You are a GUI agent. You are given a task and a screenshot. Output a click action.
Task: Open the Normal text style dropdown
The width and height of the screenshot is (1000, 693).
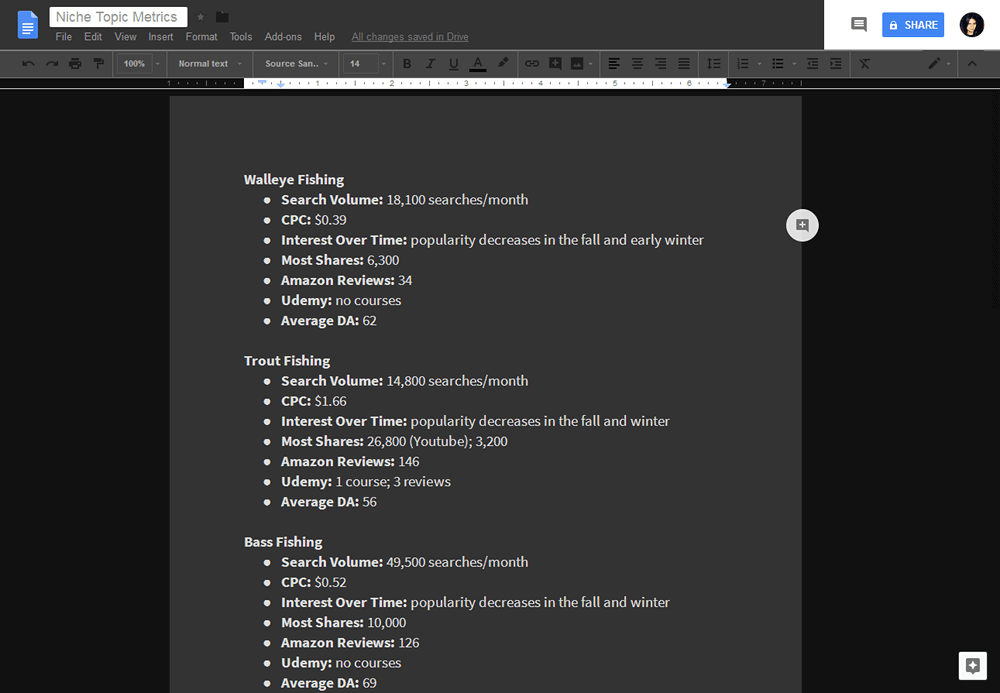(210, 64)
